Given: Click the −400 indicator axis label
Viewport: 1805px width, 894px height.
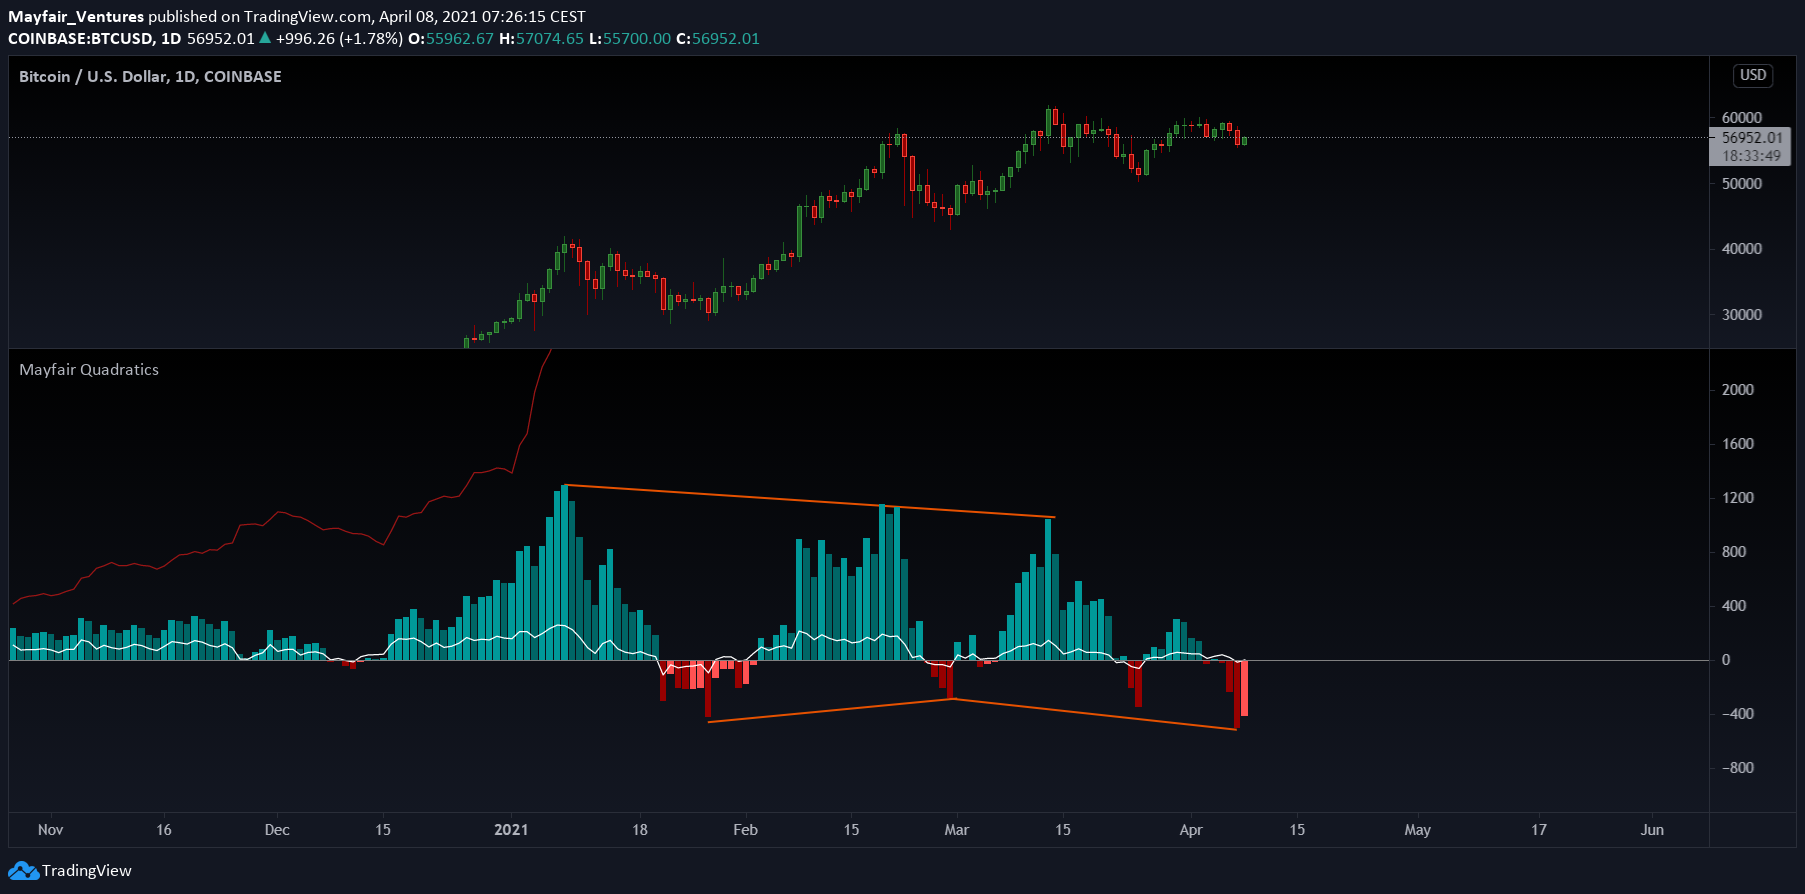Looking at the screenshot, I should tap(1737, 714).
